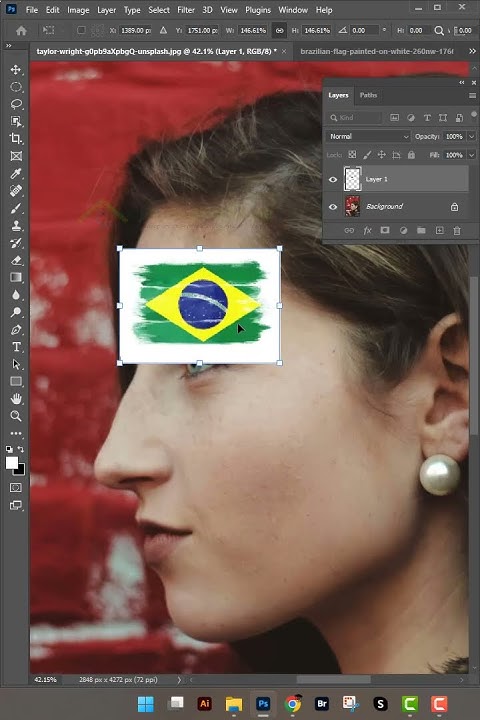This screenshot has width=480, height=720.
Task: Create a new group folder icon
Action: pos(421,231)
